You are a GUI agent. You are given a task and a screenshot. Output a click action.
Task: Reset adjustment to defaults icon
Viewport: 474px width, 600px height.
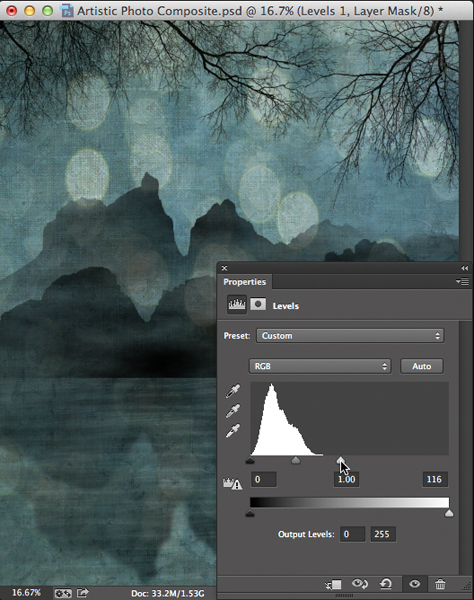[x=386, y=584]
